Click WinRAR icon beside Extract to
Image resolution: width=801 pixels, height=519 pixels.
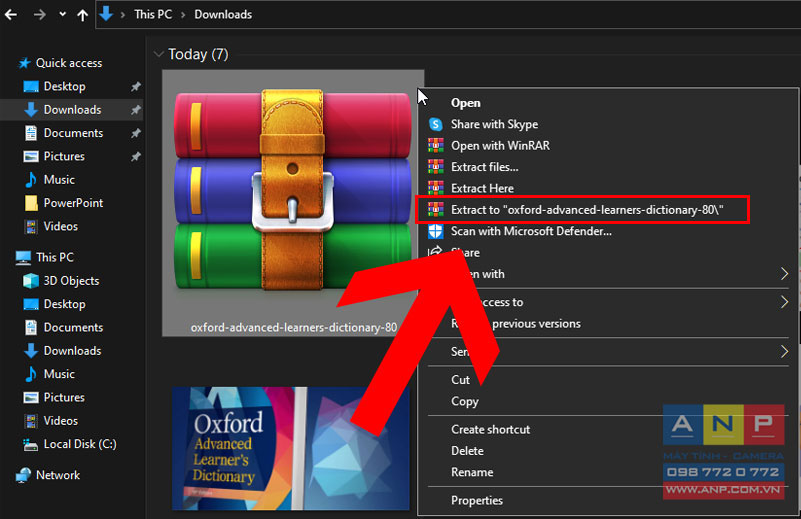point(435,209)
